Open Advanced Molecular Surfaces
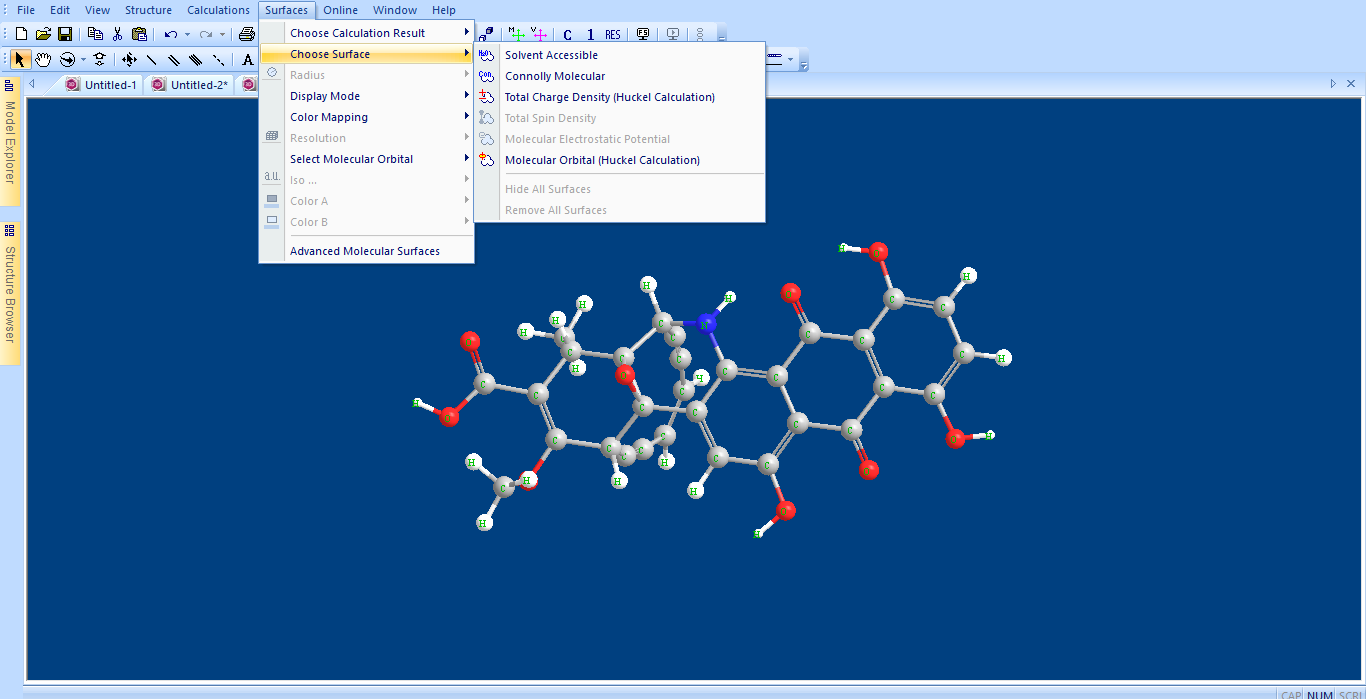Viewport: 1366px width, 699px height. (x=365, y=251)
